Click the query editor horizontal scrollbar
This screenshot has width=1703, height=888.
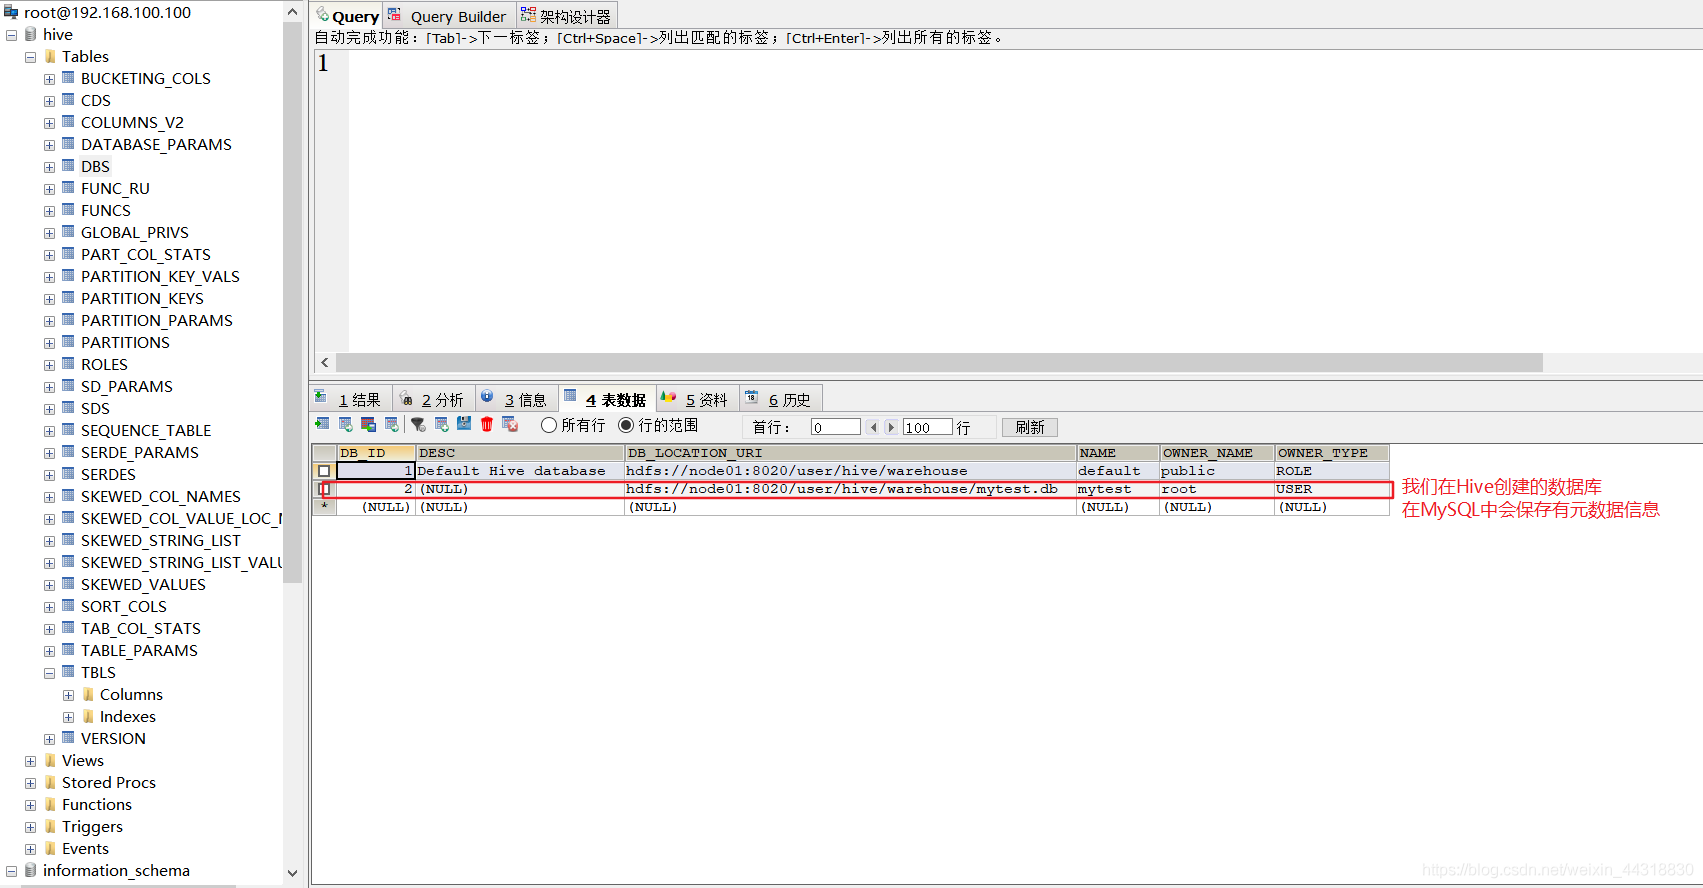(x=939, y=362)
